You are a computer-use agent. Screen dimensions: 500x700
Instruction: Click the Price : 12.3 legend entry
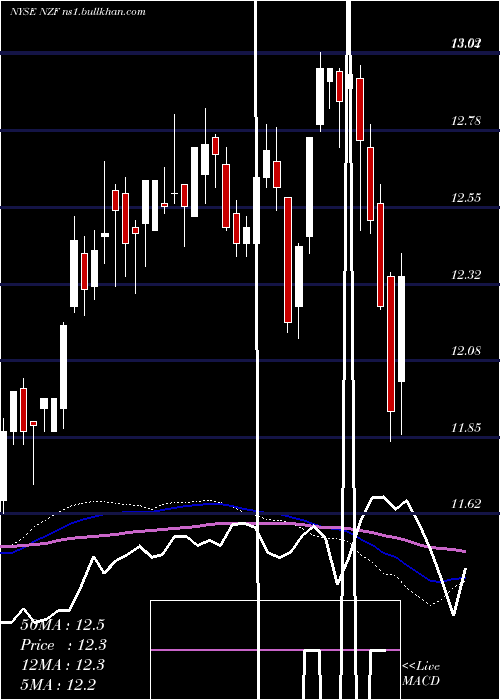(x=64, y=645)
